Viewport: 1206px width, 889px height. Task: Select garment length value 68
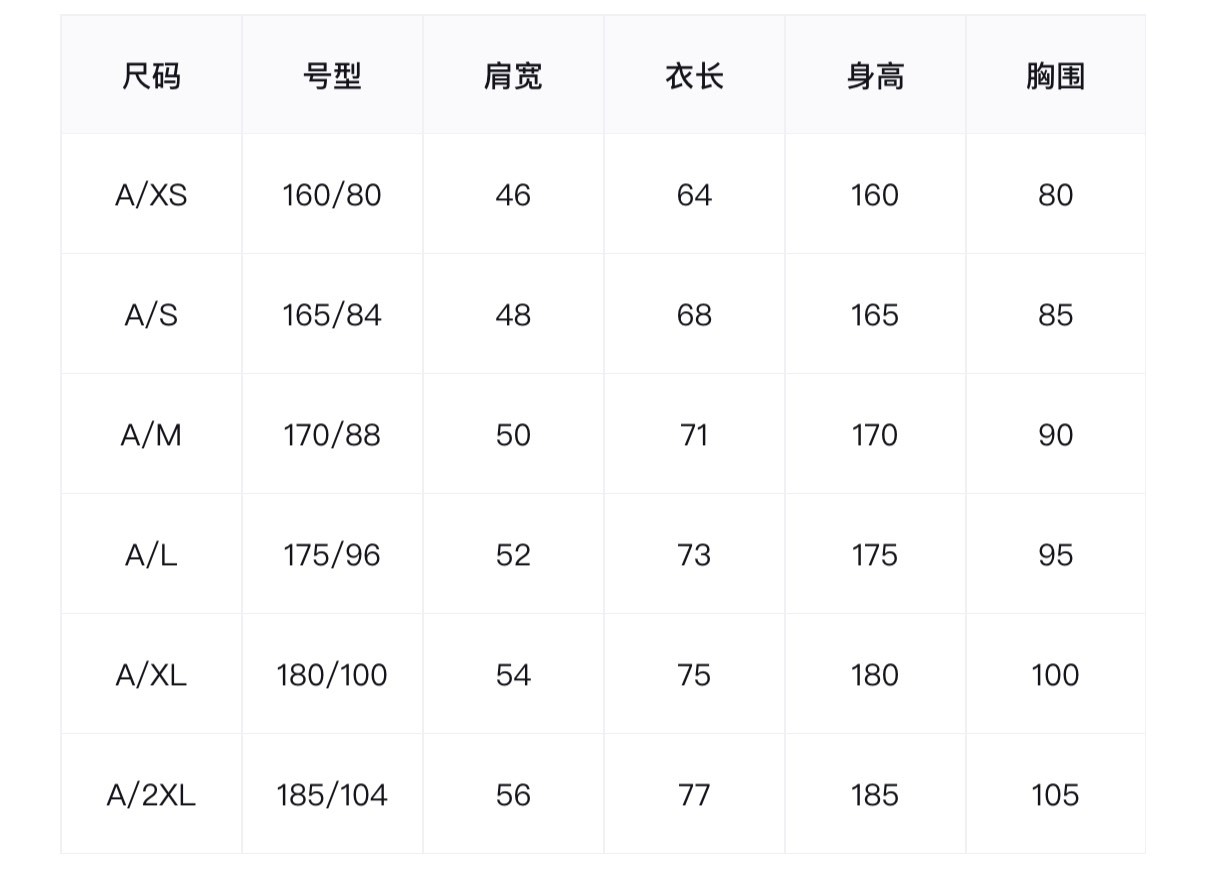(x=694, y=315)
